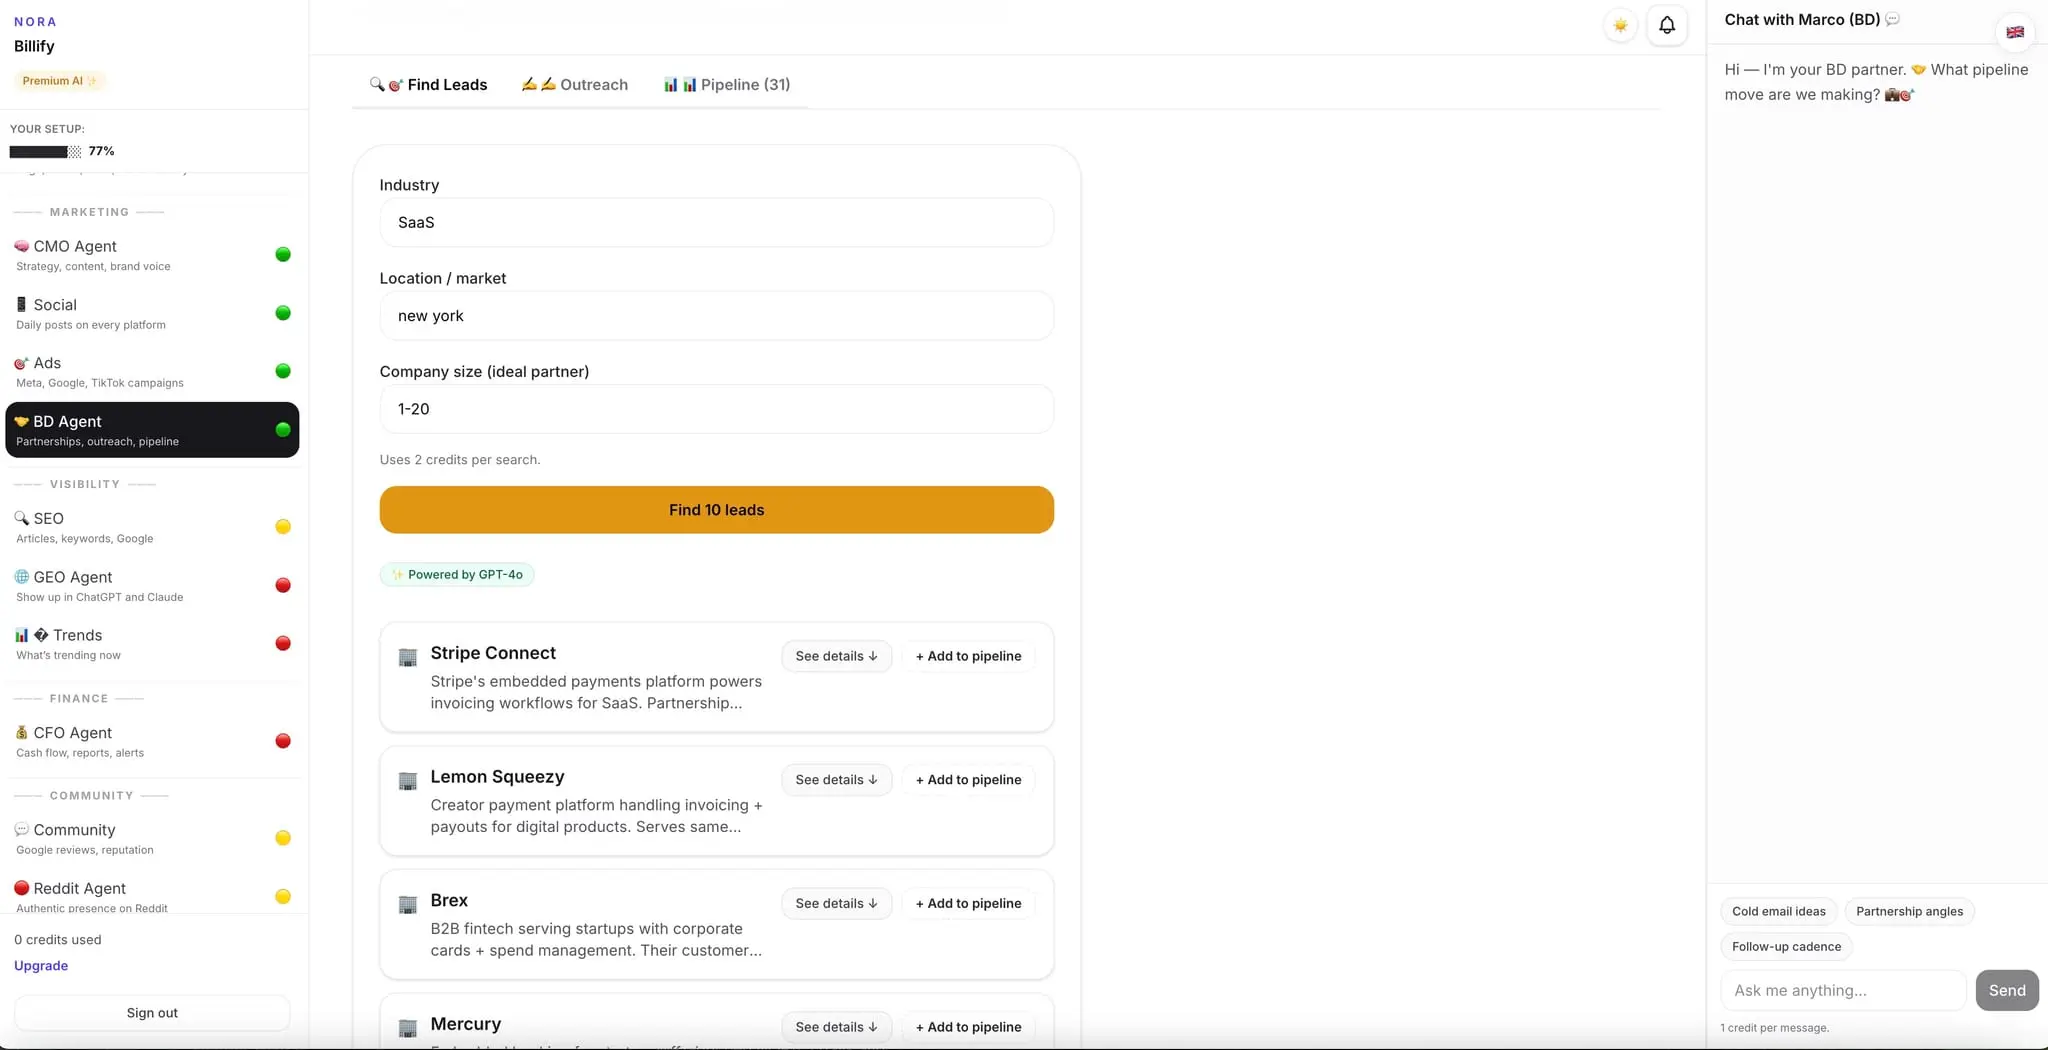2048x1050 pixels.
Task: Click the Powered by GPT-4o badge
Action: coord(457,575)
